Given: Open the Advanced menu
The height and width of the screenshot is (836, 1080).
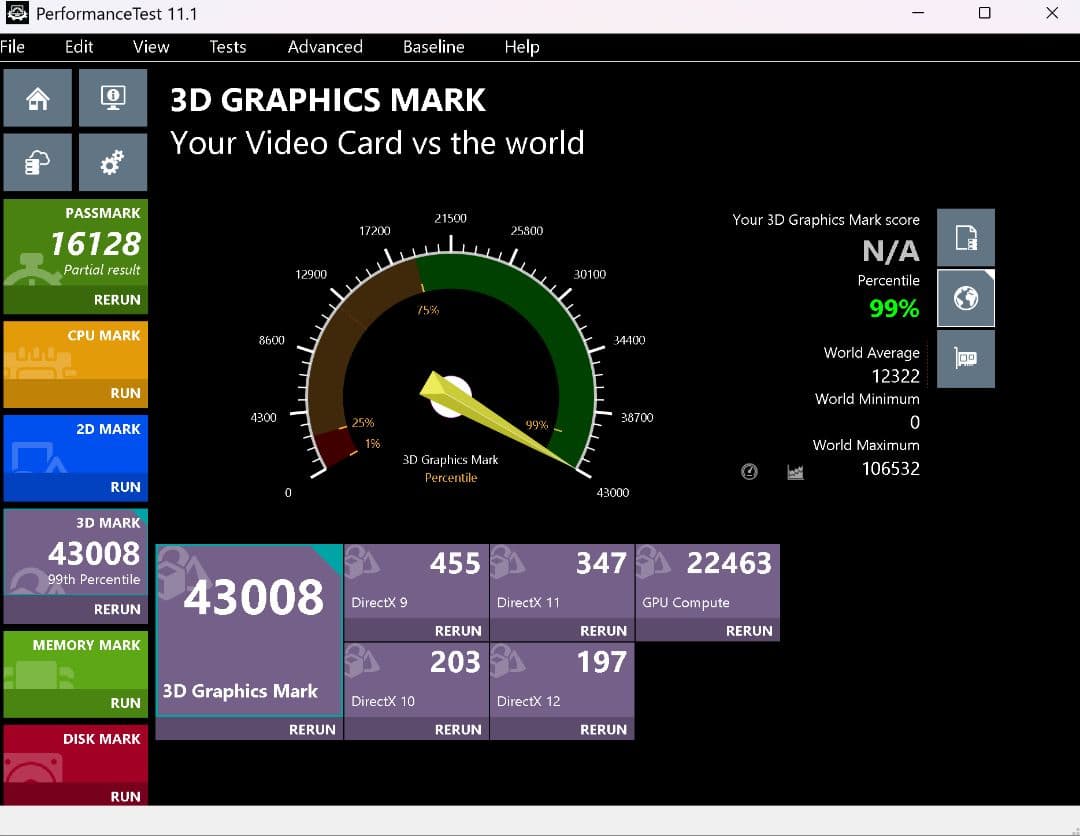Looking at the screenshot, I should coord(325,47).
